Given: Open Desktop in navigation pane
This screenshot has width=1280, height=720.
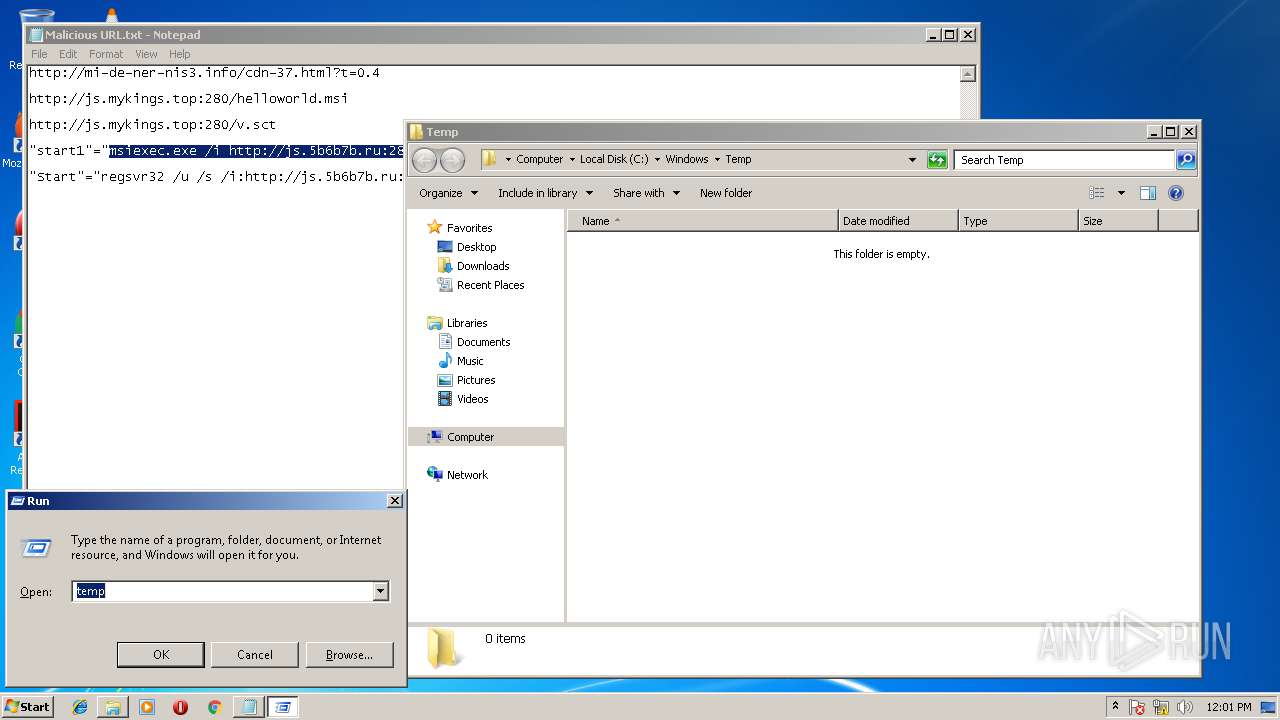Looking at the screenshot, I should 476,247.
